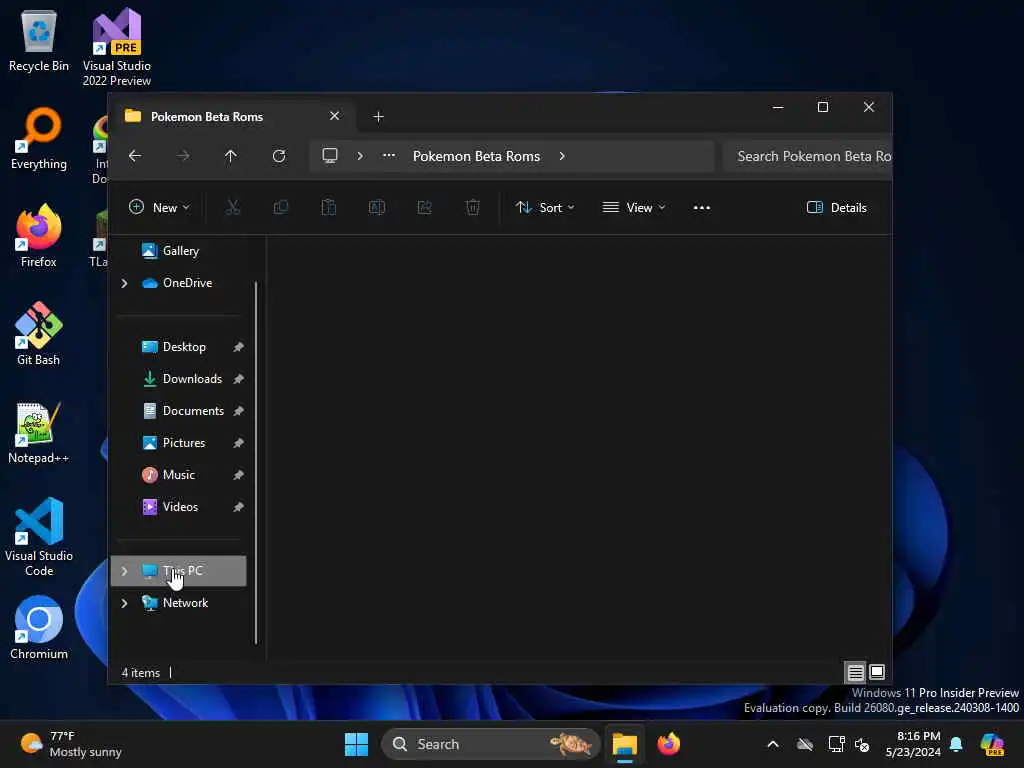
Task: Click the pin icon next to Music
Action: tap(238, 475)
